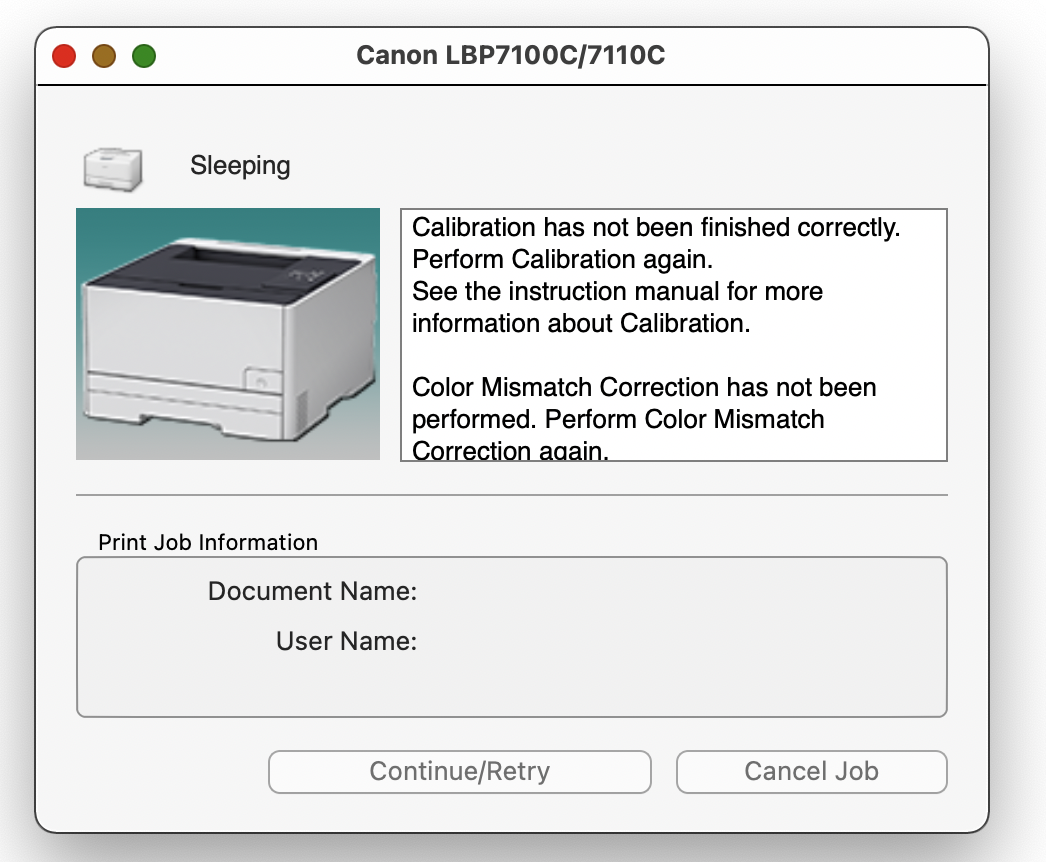Click the Sleeping status label

pyautogui.click(x=240, y=165)
